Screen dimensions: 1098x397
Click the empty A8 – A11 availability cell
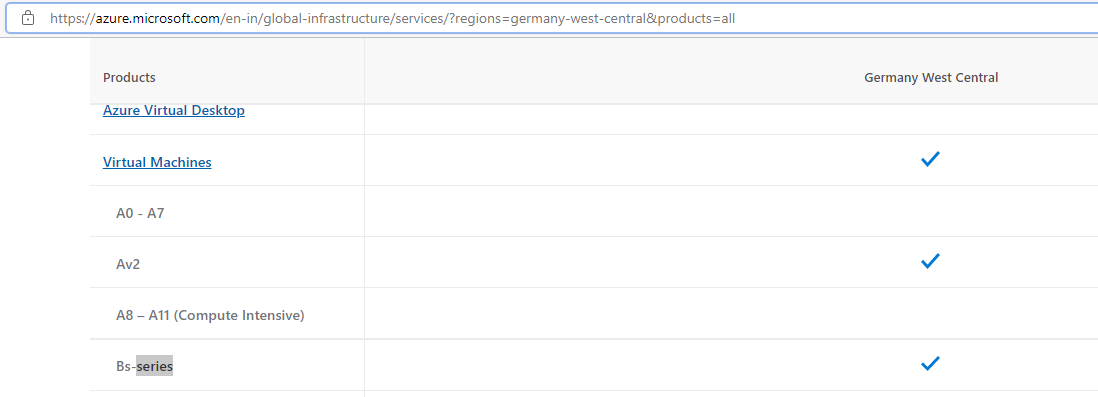click(731, 314)
